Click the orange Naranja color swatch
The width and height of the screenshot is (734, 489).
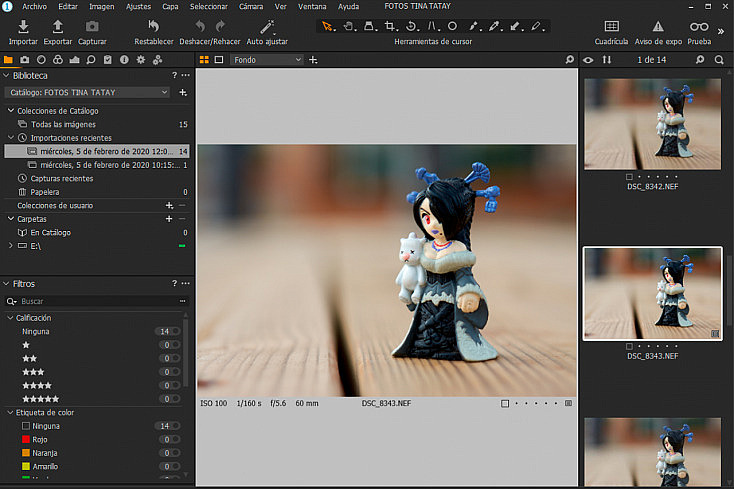[26, 453]
